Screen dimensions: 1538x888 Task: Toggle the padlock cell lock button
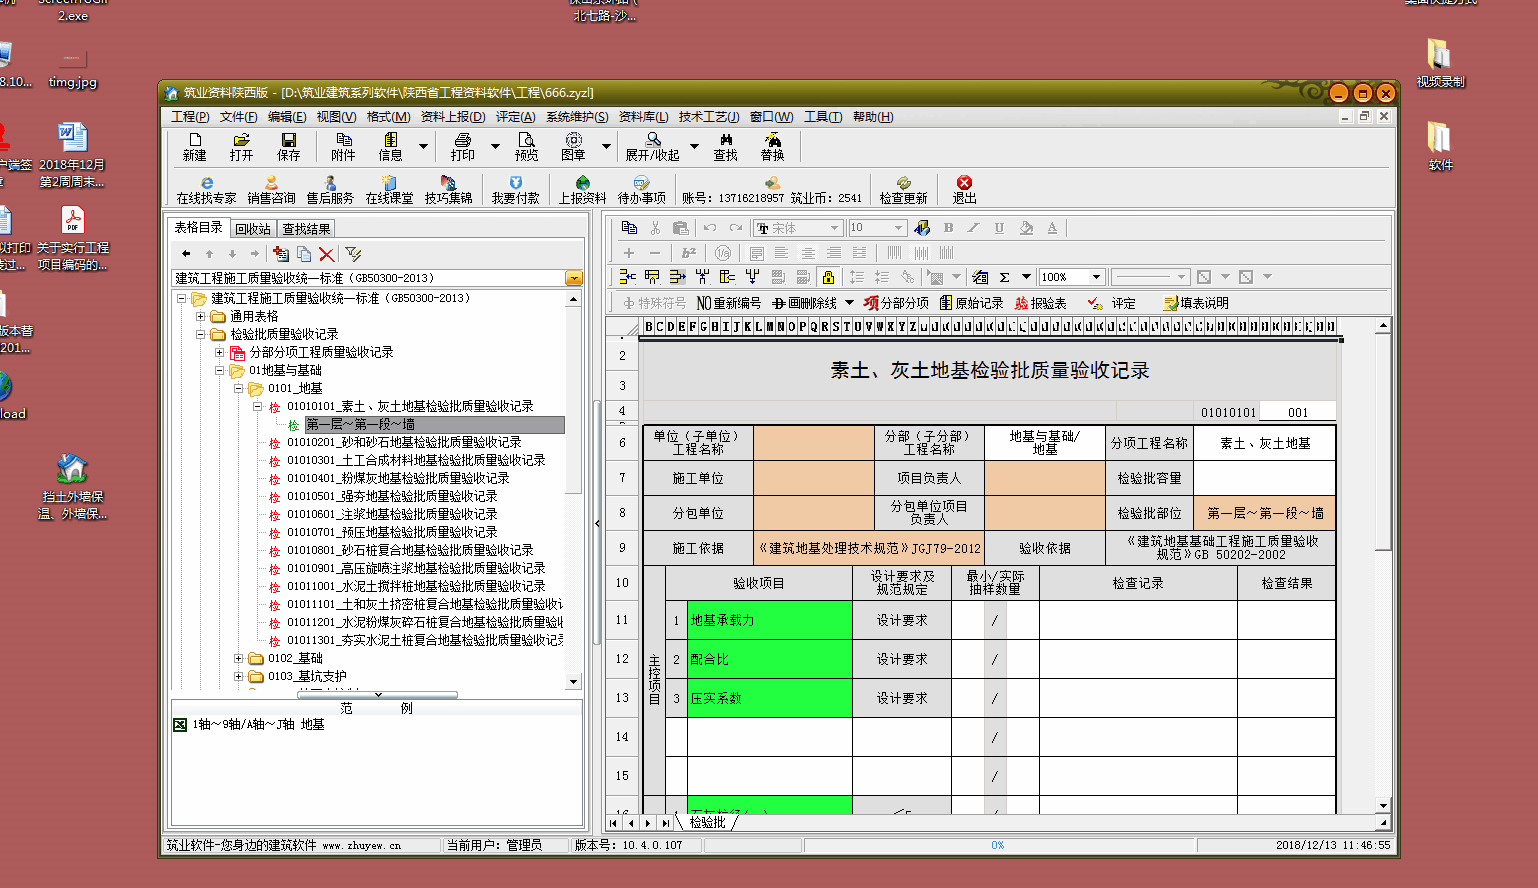827,277
